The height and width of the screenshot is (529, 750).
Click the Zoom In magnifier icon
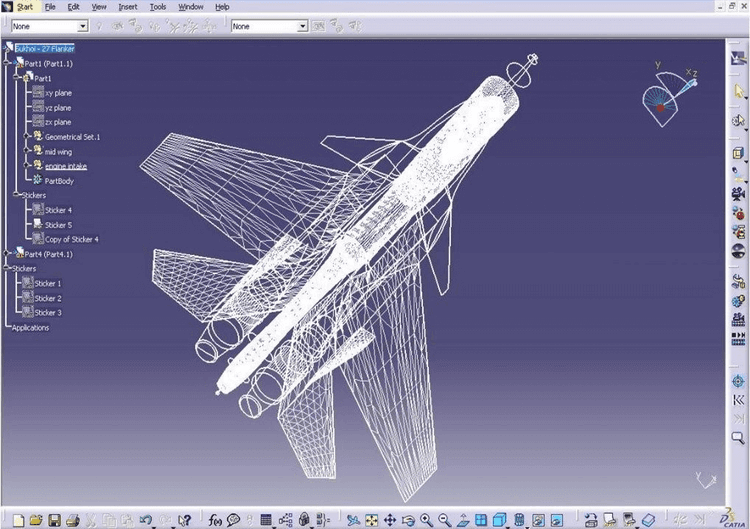427,520
